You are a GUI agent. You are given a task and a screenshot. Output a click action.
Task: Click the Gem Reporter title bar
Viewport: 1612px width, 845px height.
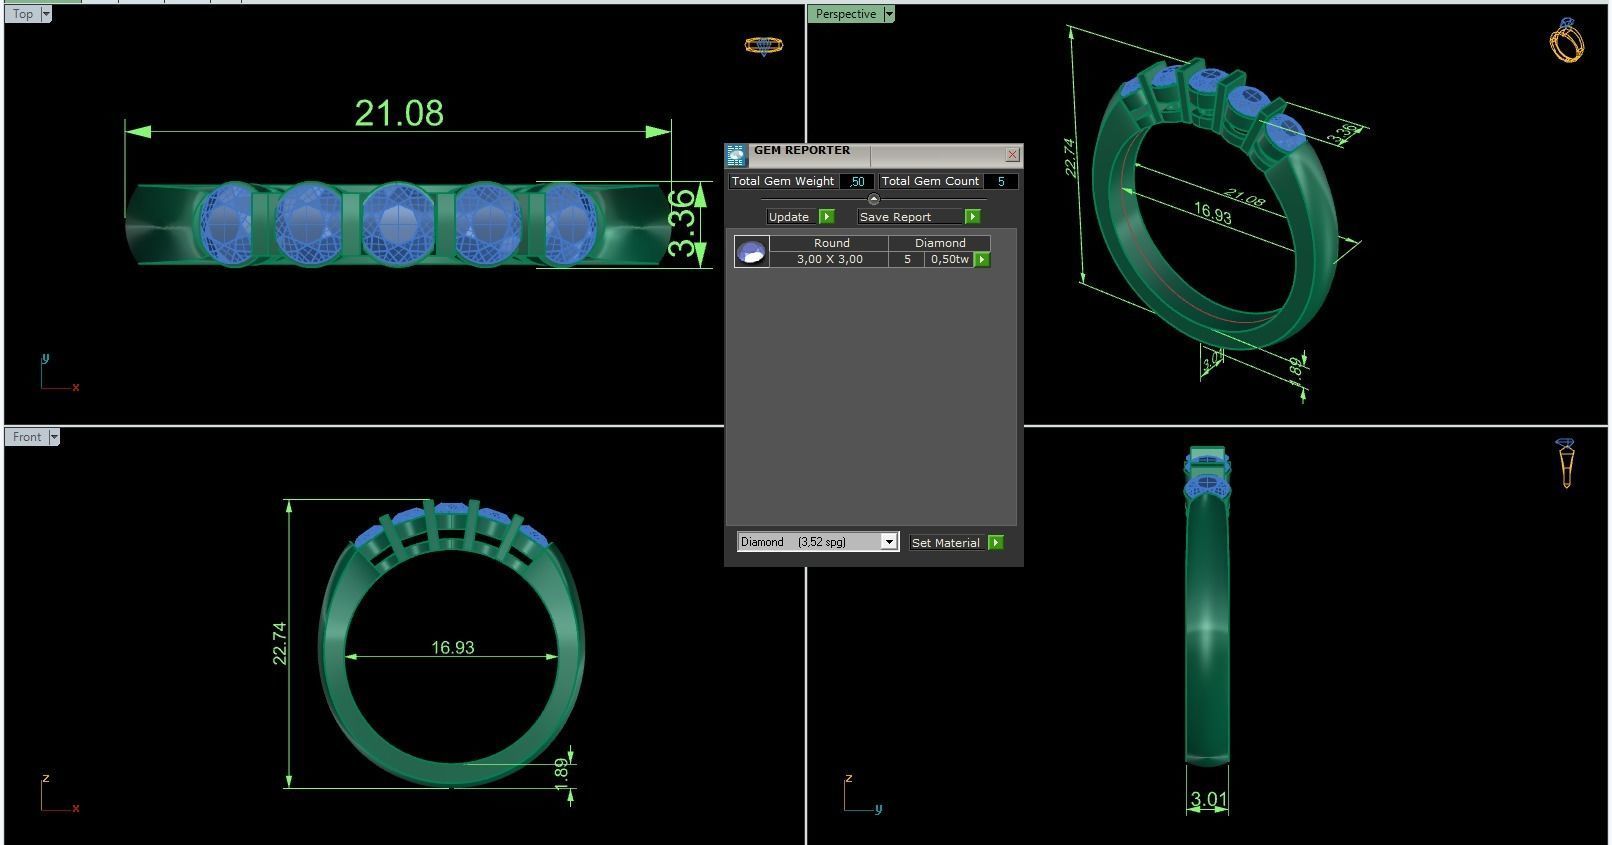[x=874, y=155]
